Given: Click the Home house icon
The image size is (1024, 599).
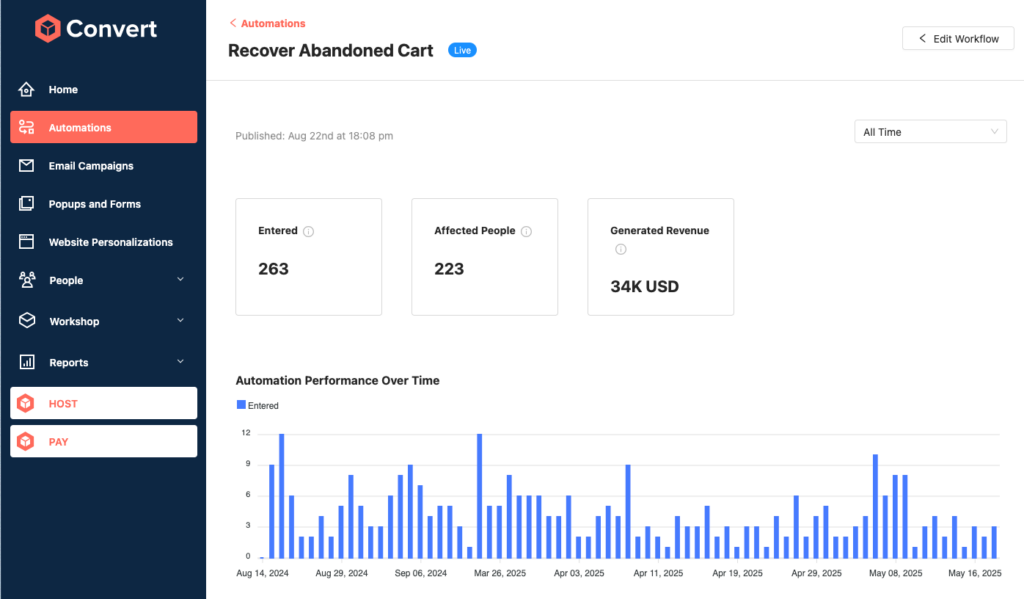Looking at the screenshot, I should pyautogui.click(x=26, y=89).
